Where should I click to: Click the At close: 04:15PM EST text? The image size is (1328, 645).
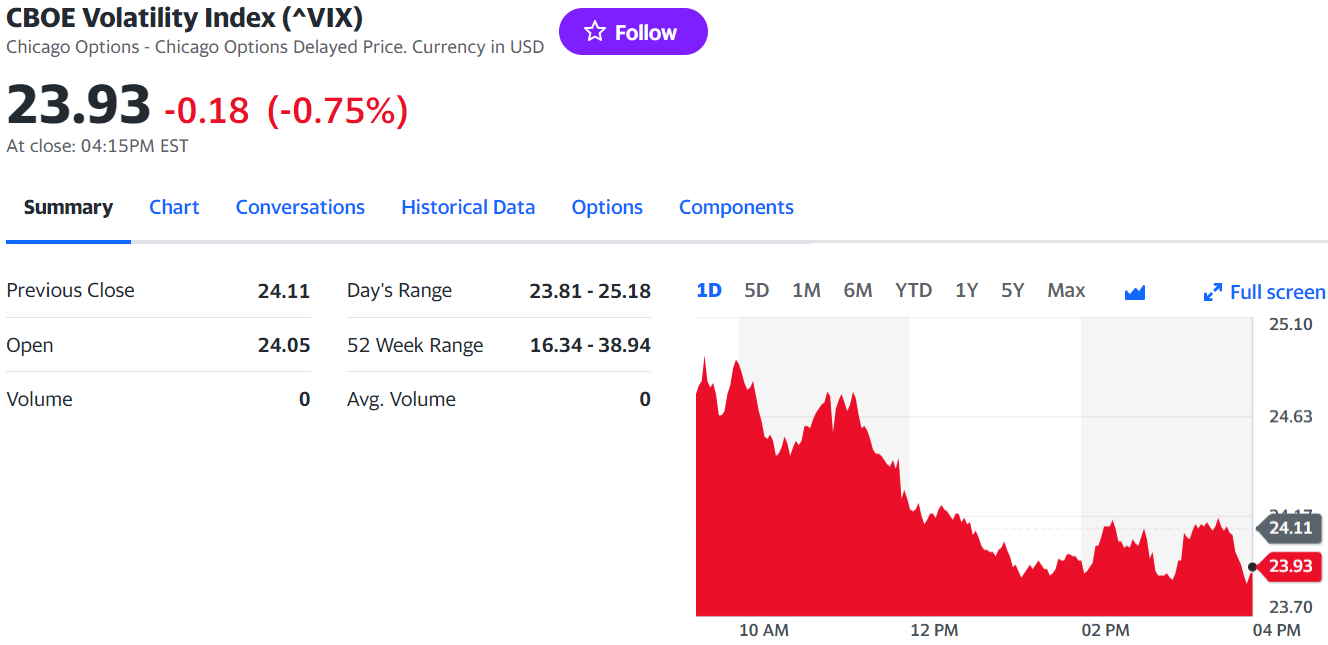coord(97,146)
